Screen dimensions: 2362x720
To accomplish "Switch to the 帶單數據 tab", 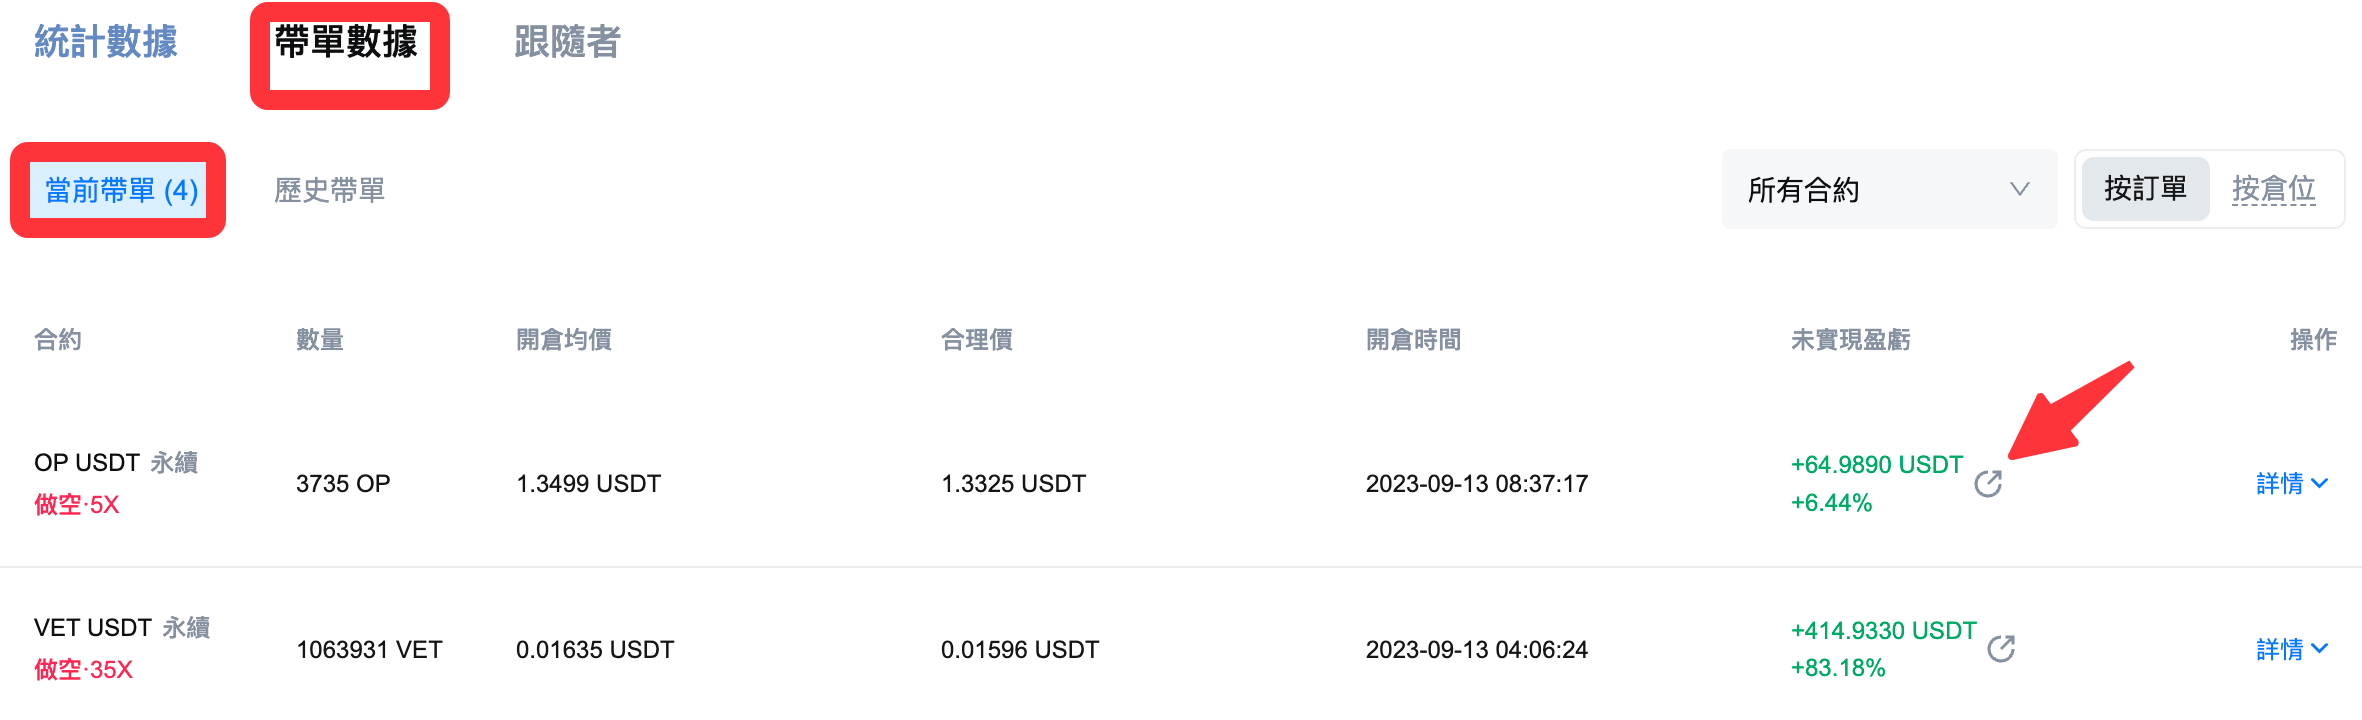I will click(347, 43).
